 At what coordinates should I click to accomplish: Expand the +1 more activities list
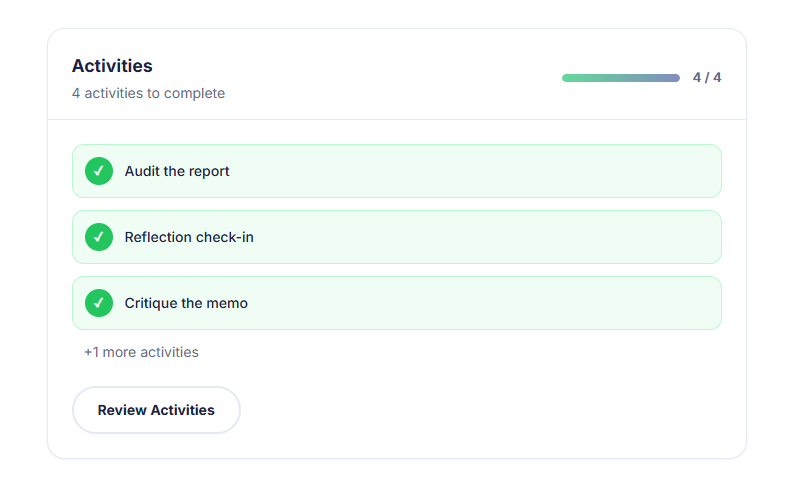[141, 352]
